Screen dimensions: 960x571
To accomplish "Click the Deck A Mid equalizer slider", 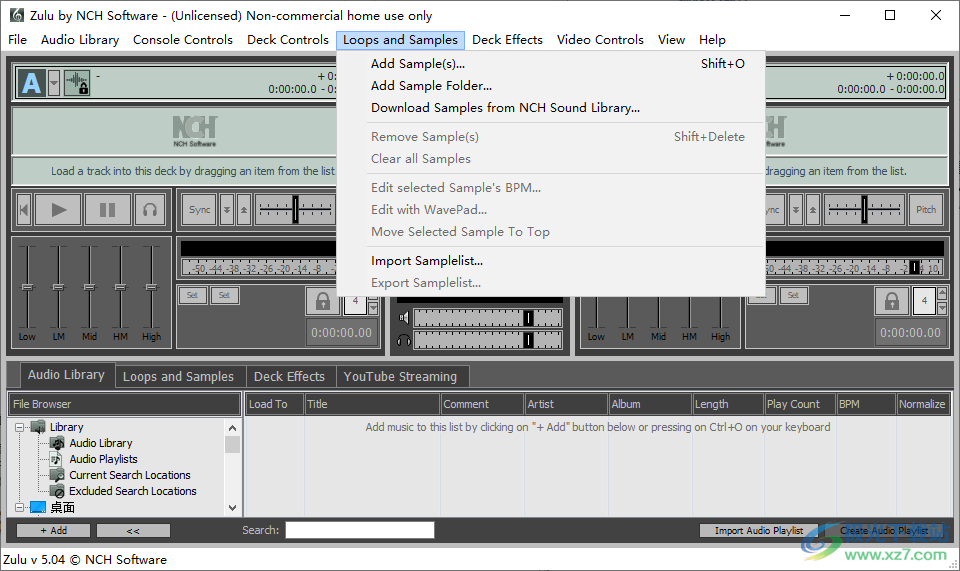I will point(90,288).
